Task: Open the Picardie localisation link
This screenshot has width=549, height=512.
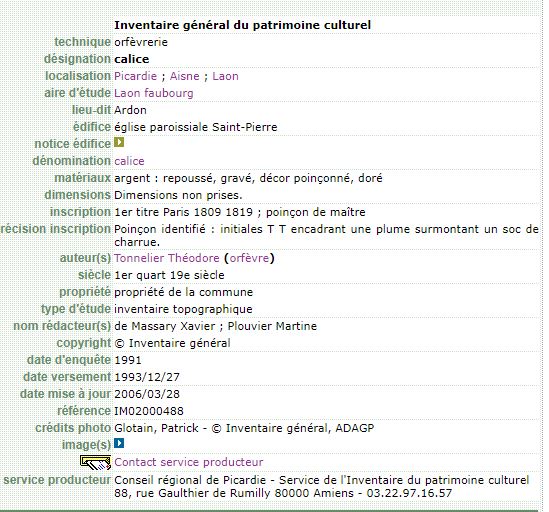Action: (x=135, y=76)
